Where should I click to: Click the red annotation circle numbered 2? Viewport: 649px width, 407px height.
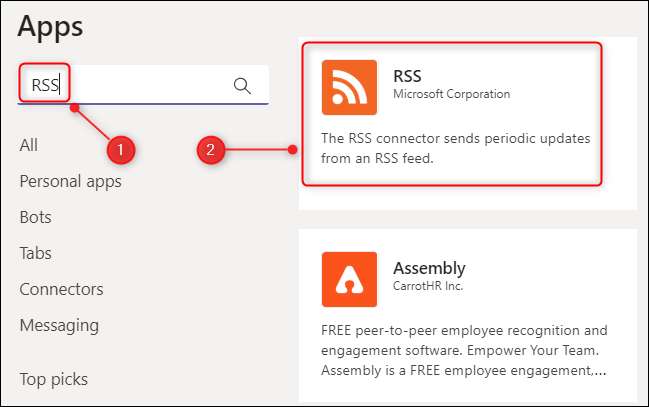210,151
